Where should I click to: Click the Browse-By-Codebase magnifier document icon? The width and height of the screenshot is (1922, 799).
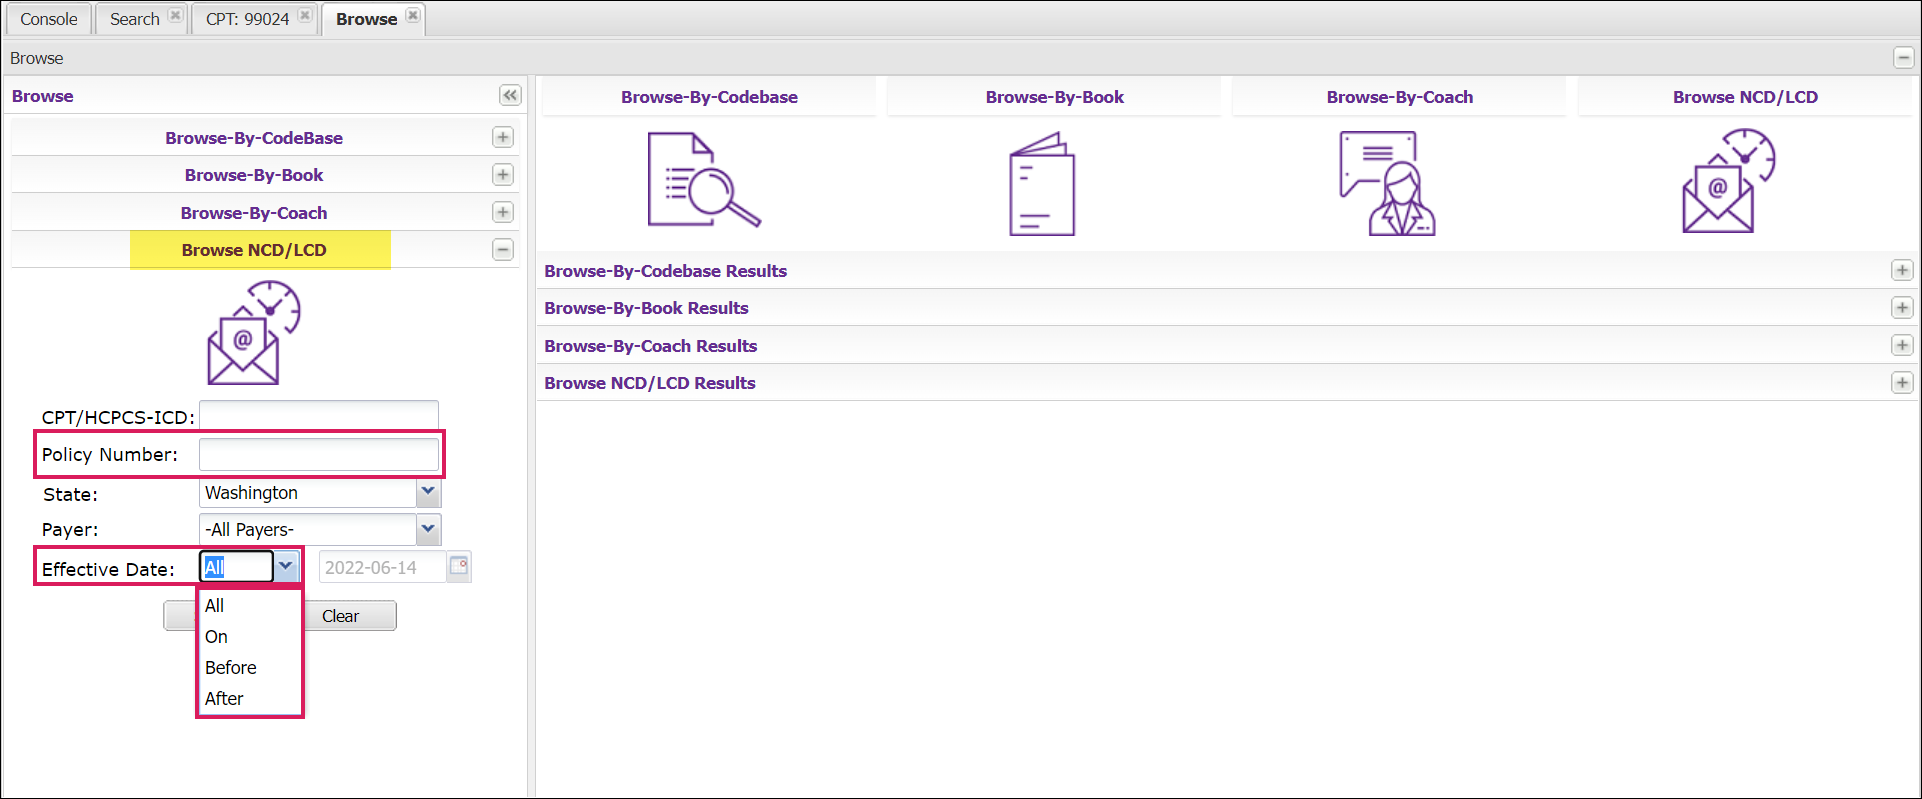point(703,181)
